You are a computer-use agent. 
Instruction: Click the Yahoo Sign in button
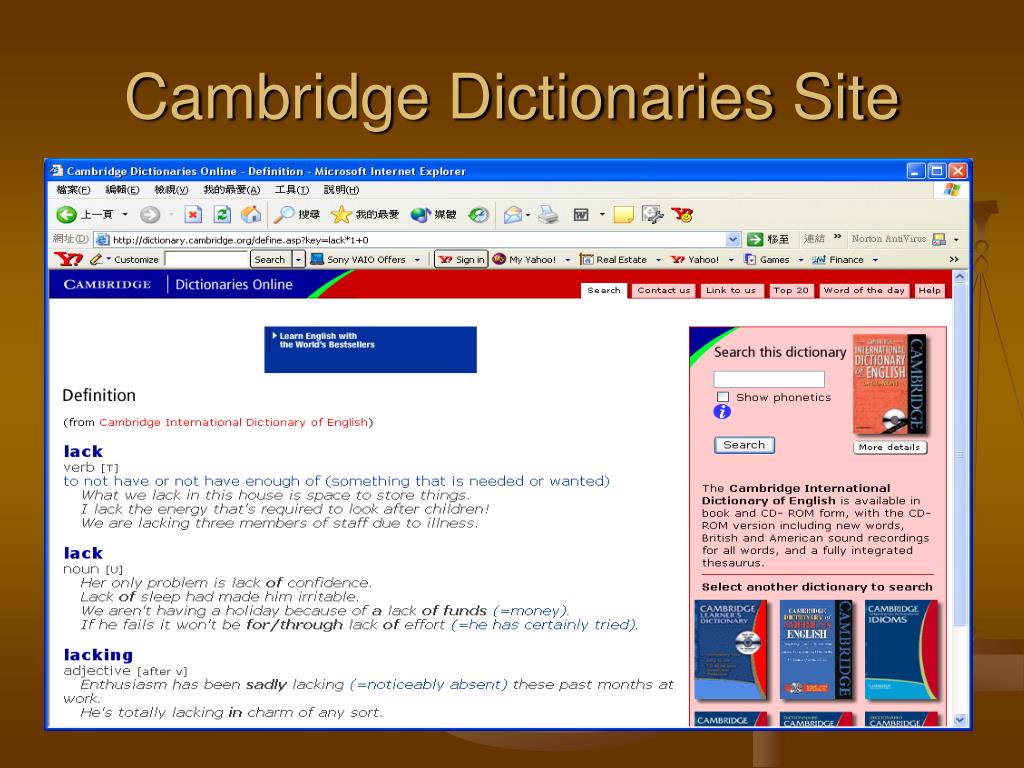coord(462,259)
